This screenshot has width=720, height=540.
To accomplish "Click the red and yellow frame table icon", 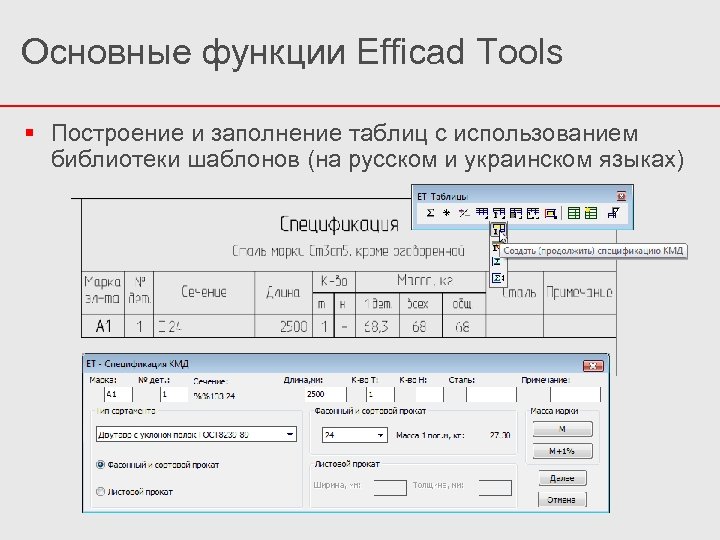I will pos(550,213).
